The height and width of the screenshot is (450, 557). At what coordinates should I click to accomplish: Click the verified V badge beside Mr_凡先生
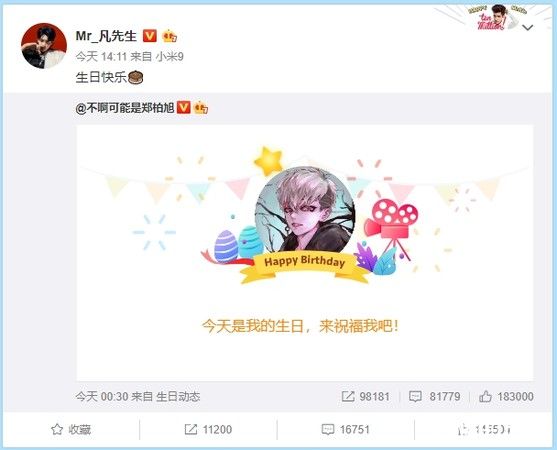tap(150, 36)
